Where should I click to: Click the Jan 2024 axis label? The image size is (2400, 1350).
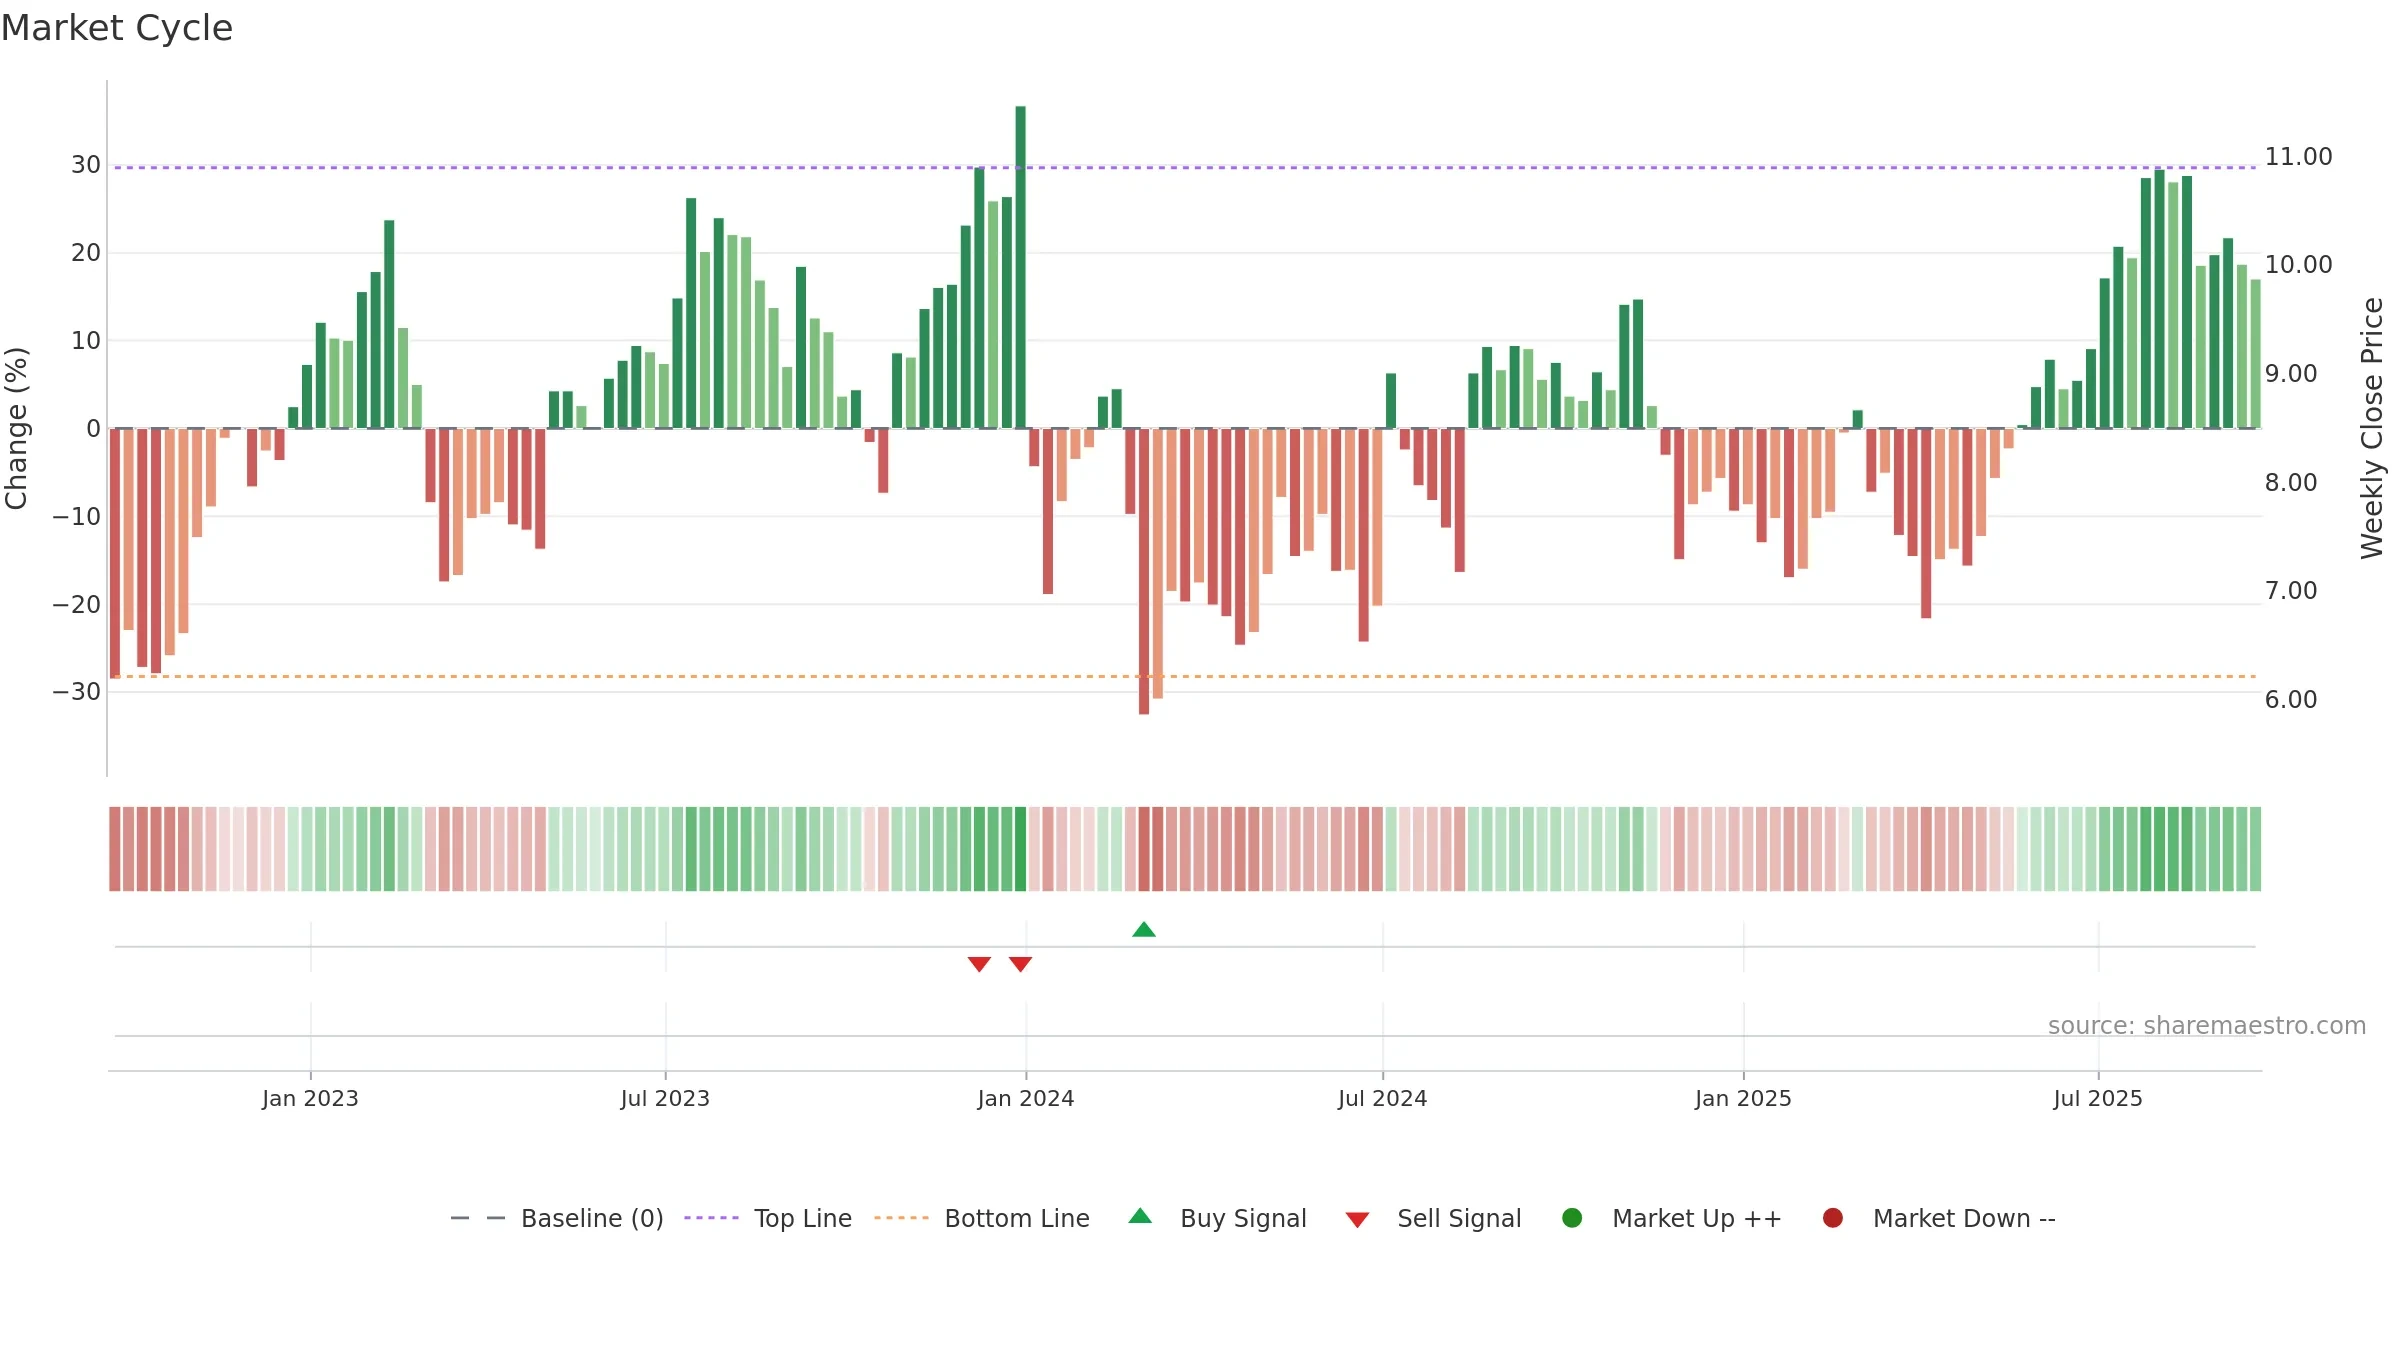pos(1026,1099)
